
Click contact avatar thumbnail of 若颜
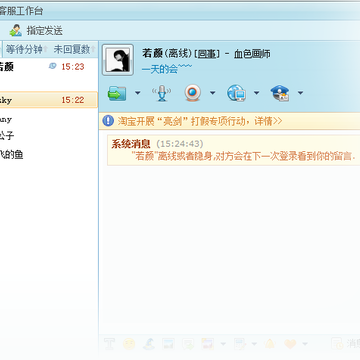118,60
